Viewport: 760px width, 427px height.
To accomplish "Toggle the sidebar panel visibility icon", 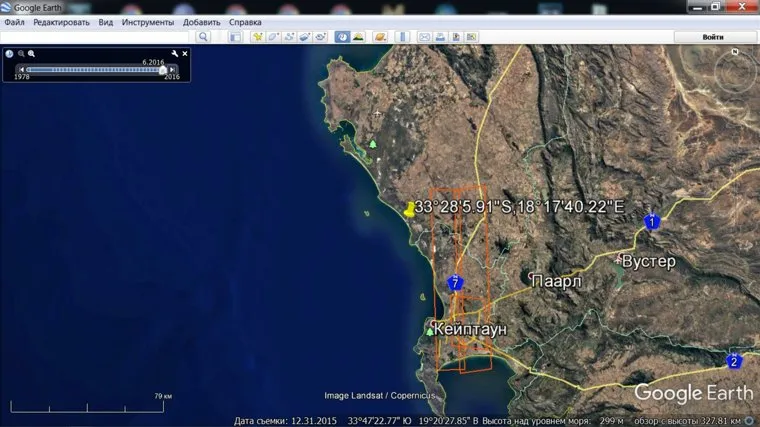I will pos(235,37).
